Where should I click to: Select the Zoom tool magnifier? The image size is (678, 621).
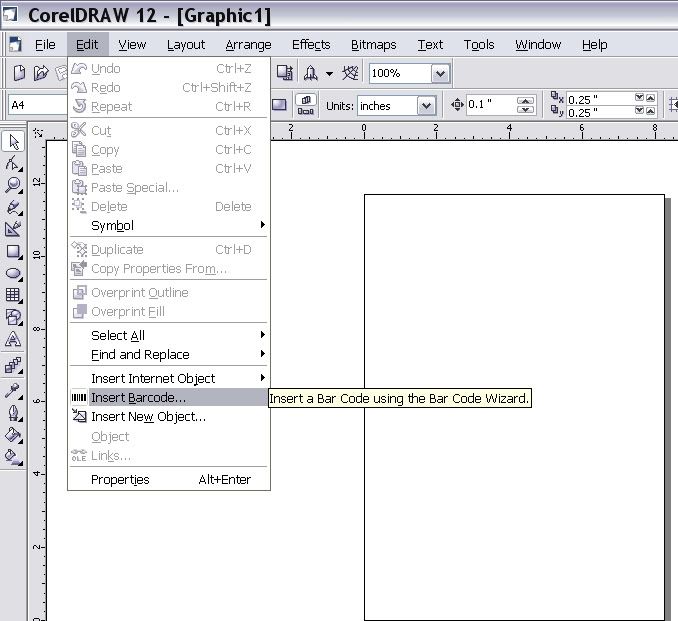13,185
